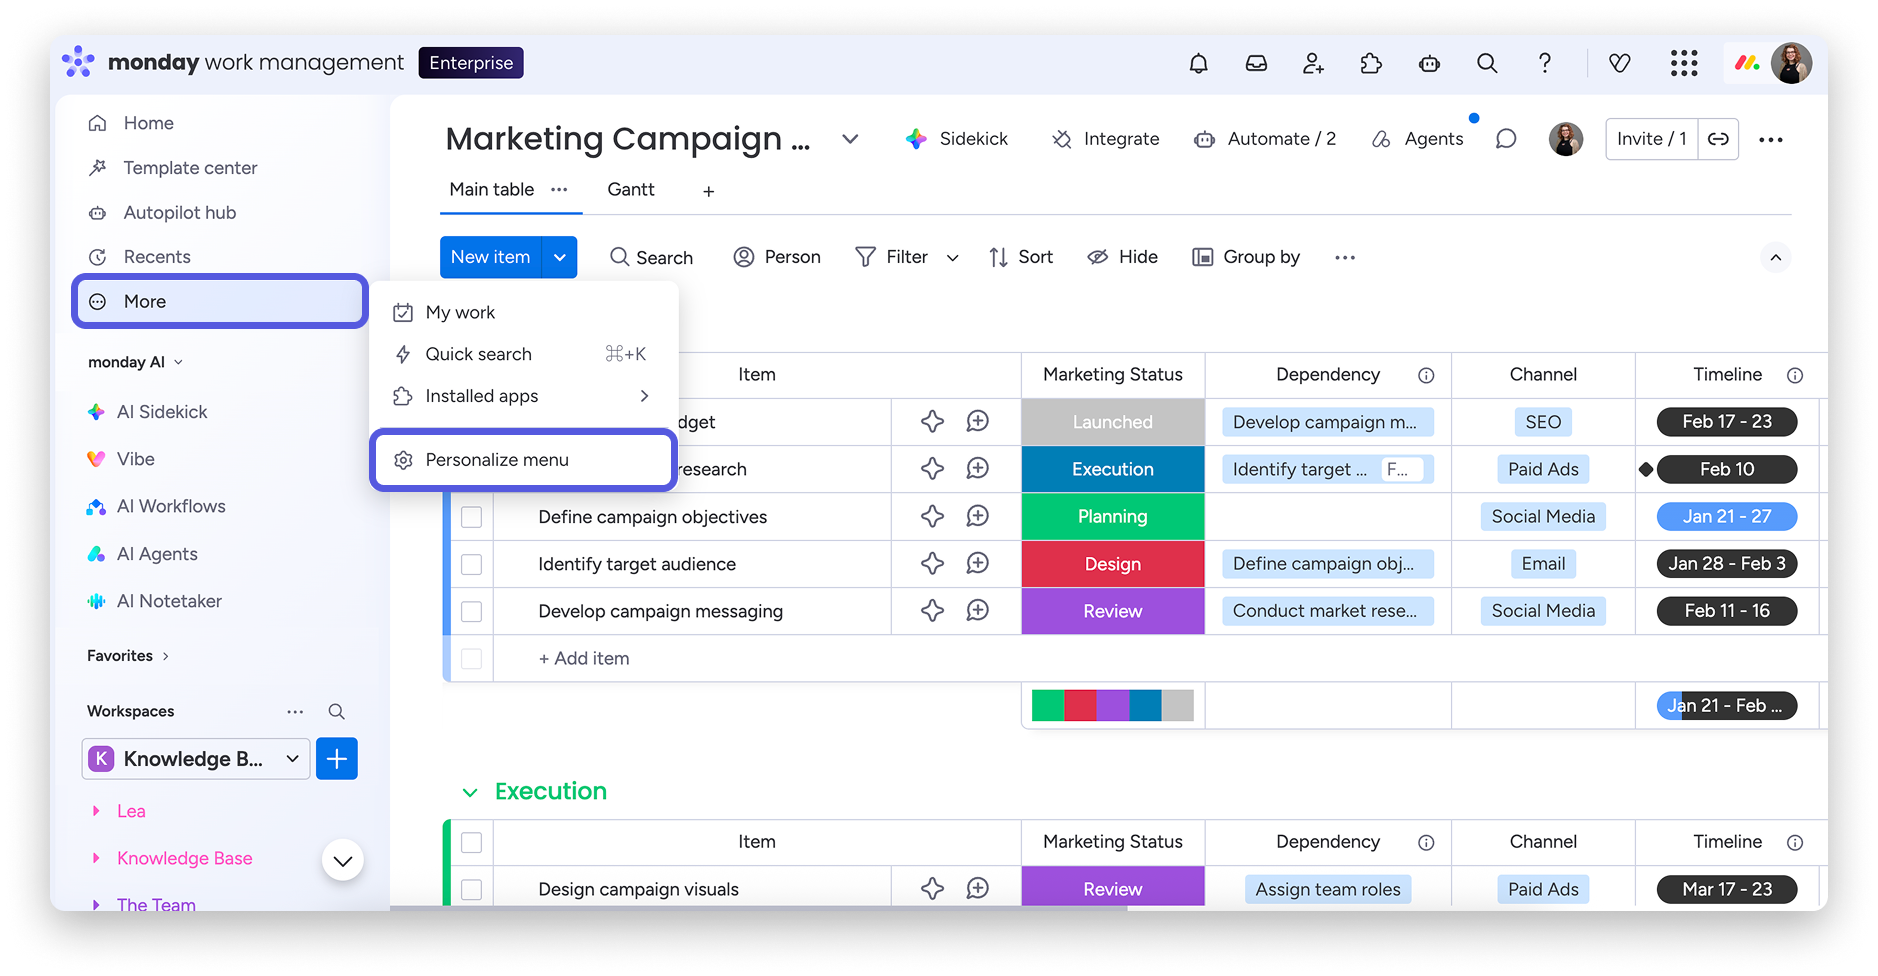Change the Planning status cell
The image size is (1878, 976).
pyautogui.click(x=1113, y=517)
